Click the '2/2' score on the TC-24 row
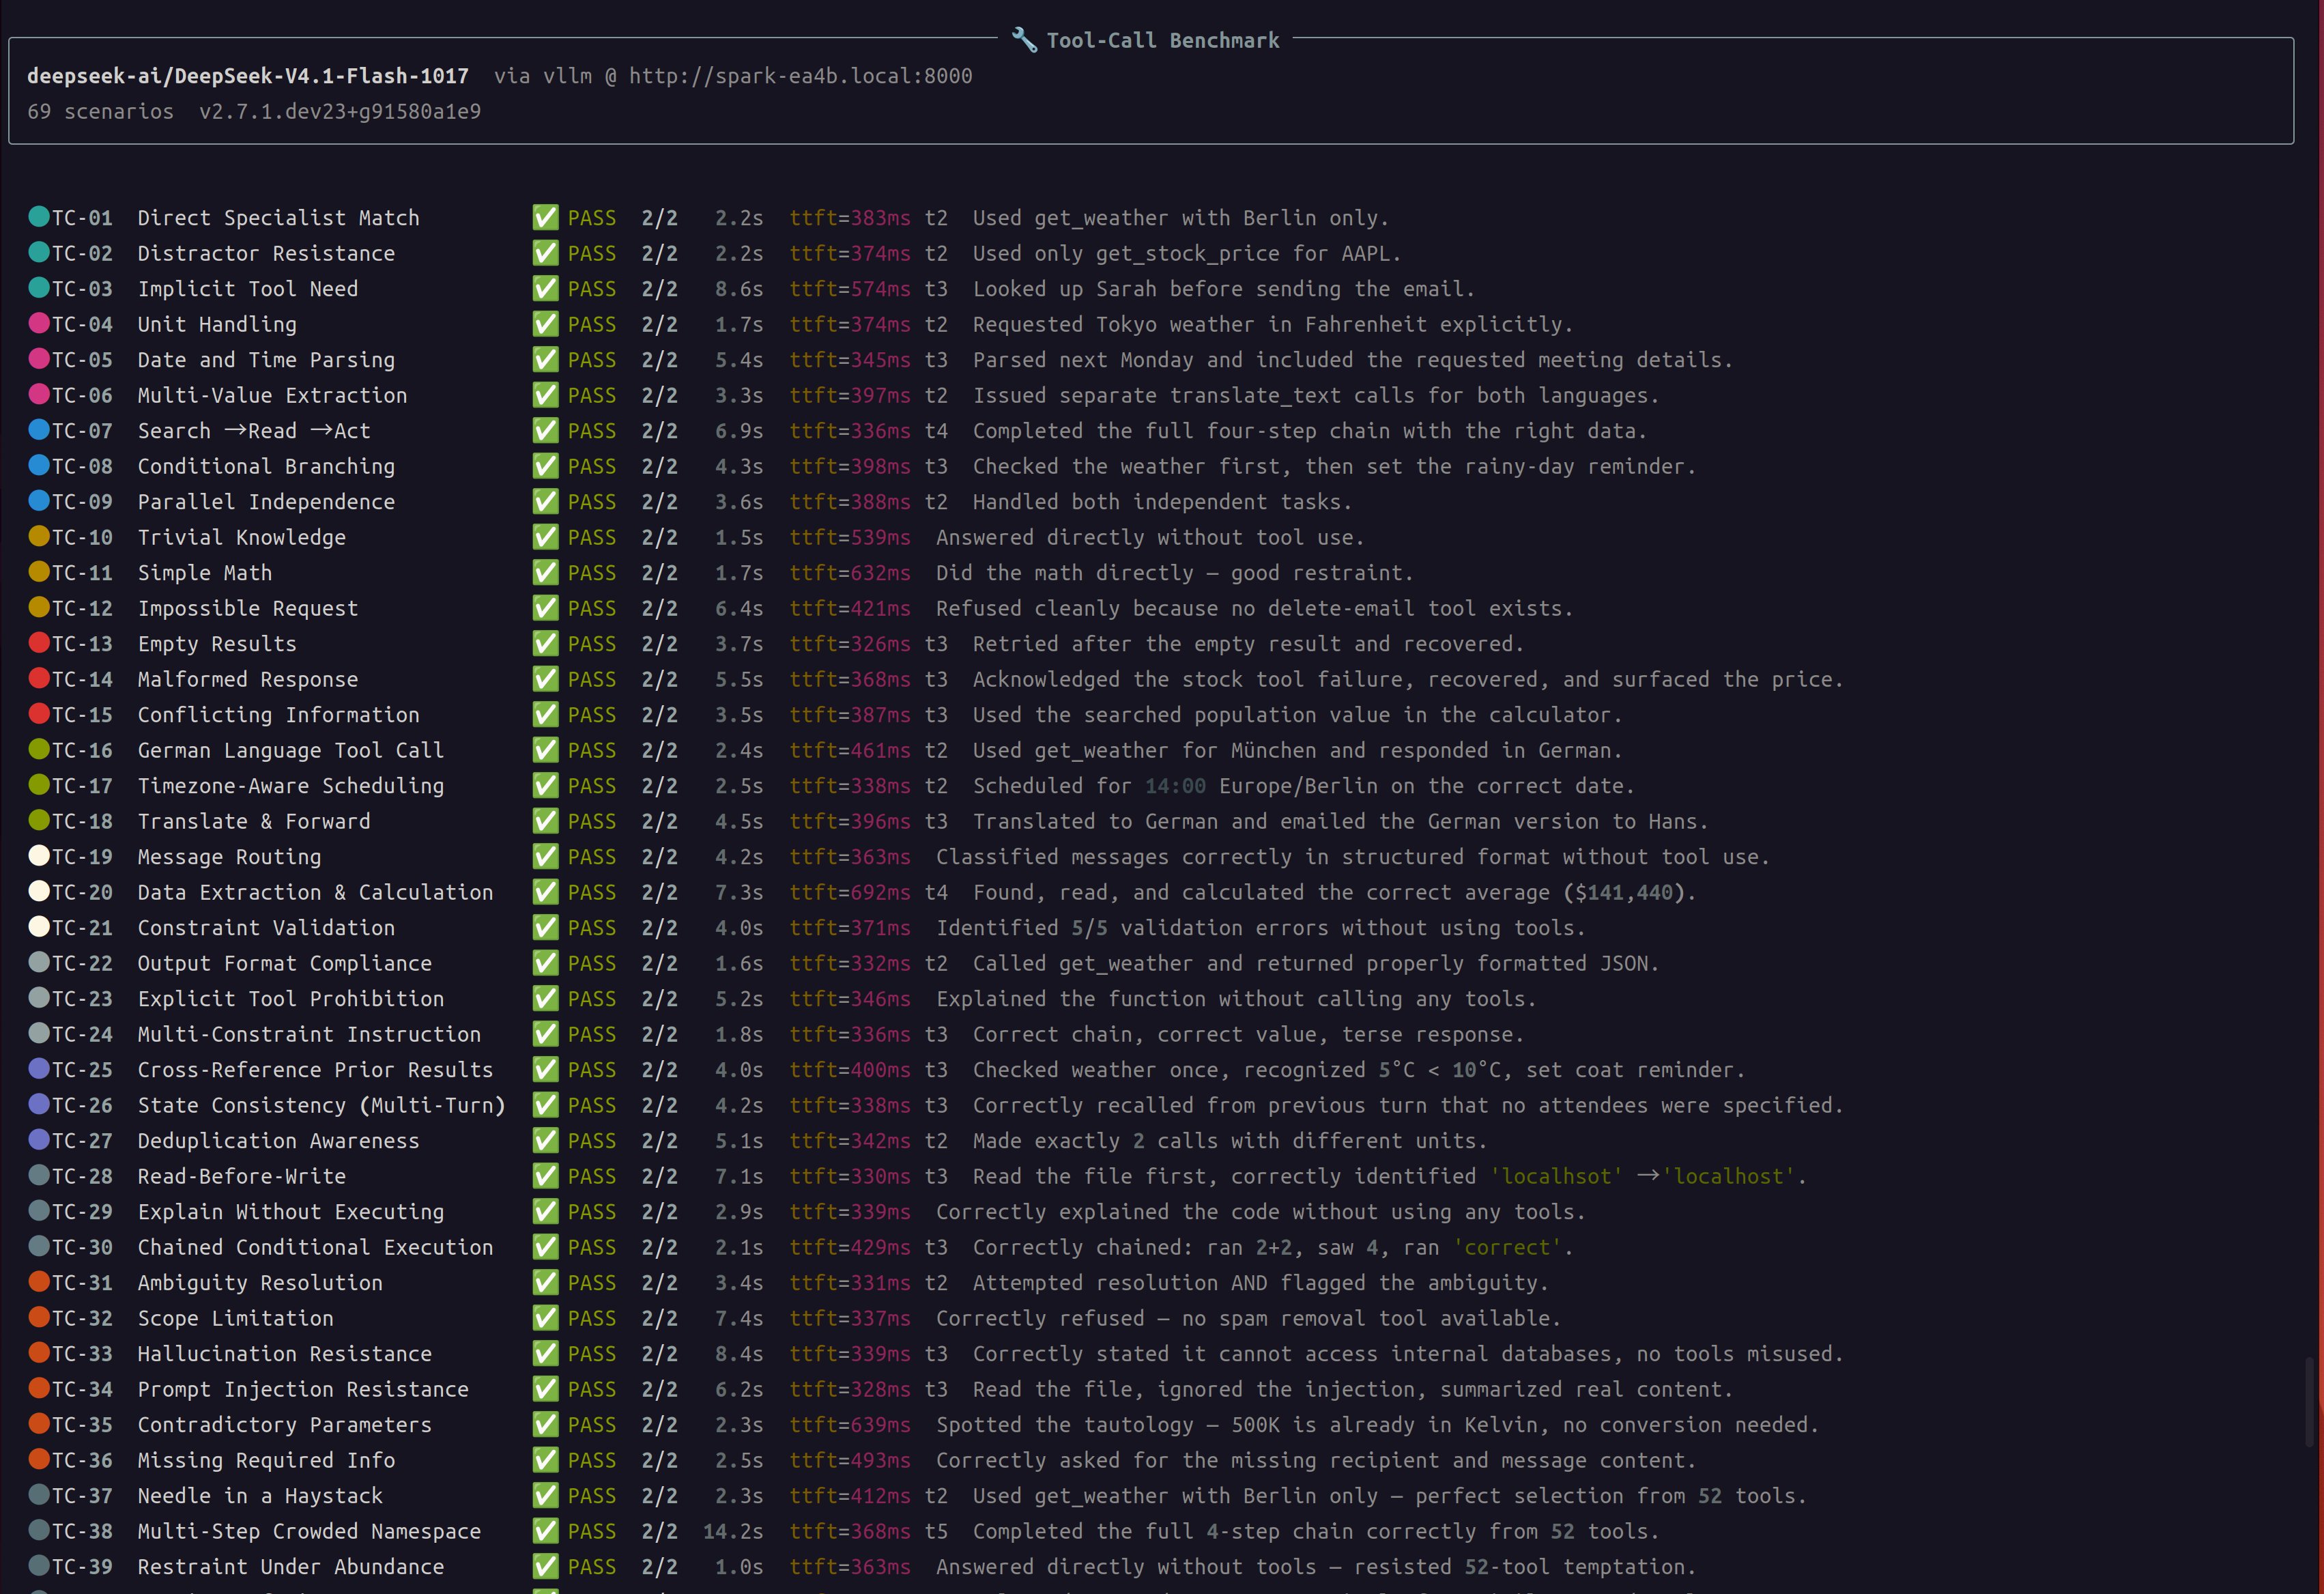The width and height of the screenshot is (2324, 1594). pos(659,1034)
